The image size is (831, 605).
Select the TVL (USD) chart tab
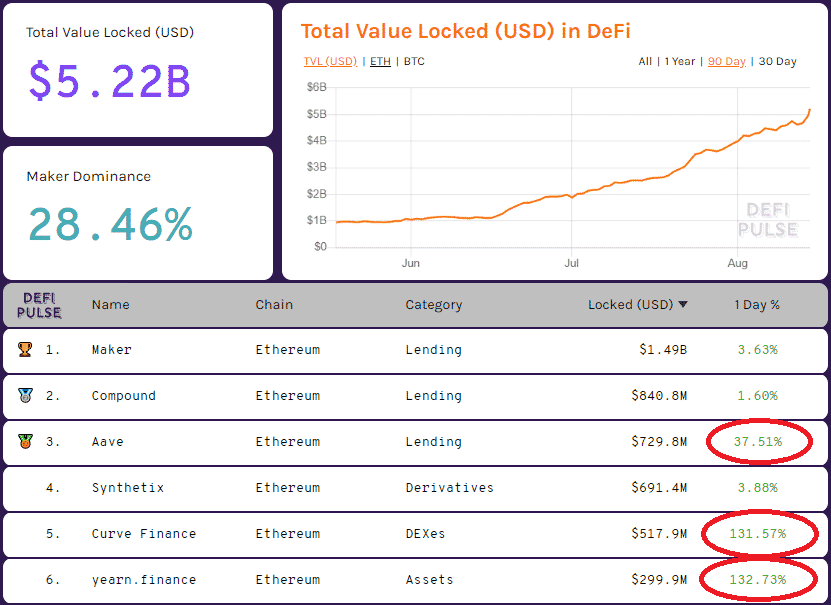coord(330,61)
